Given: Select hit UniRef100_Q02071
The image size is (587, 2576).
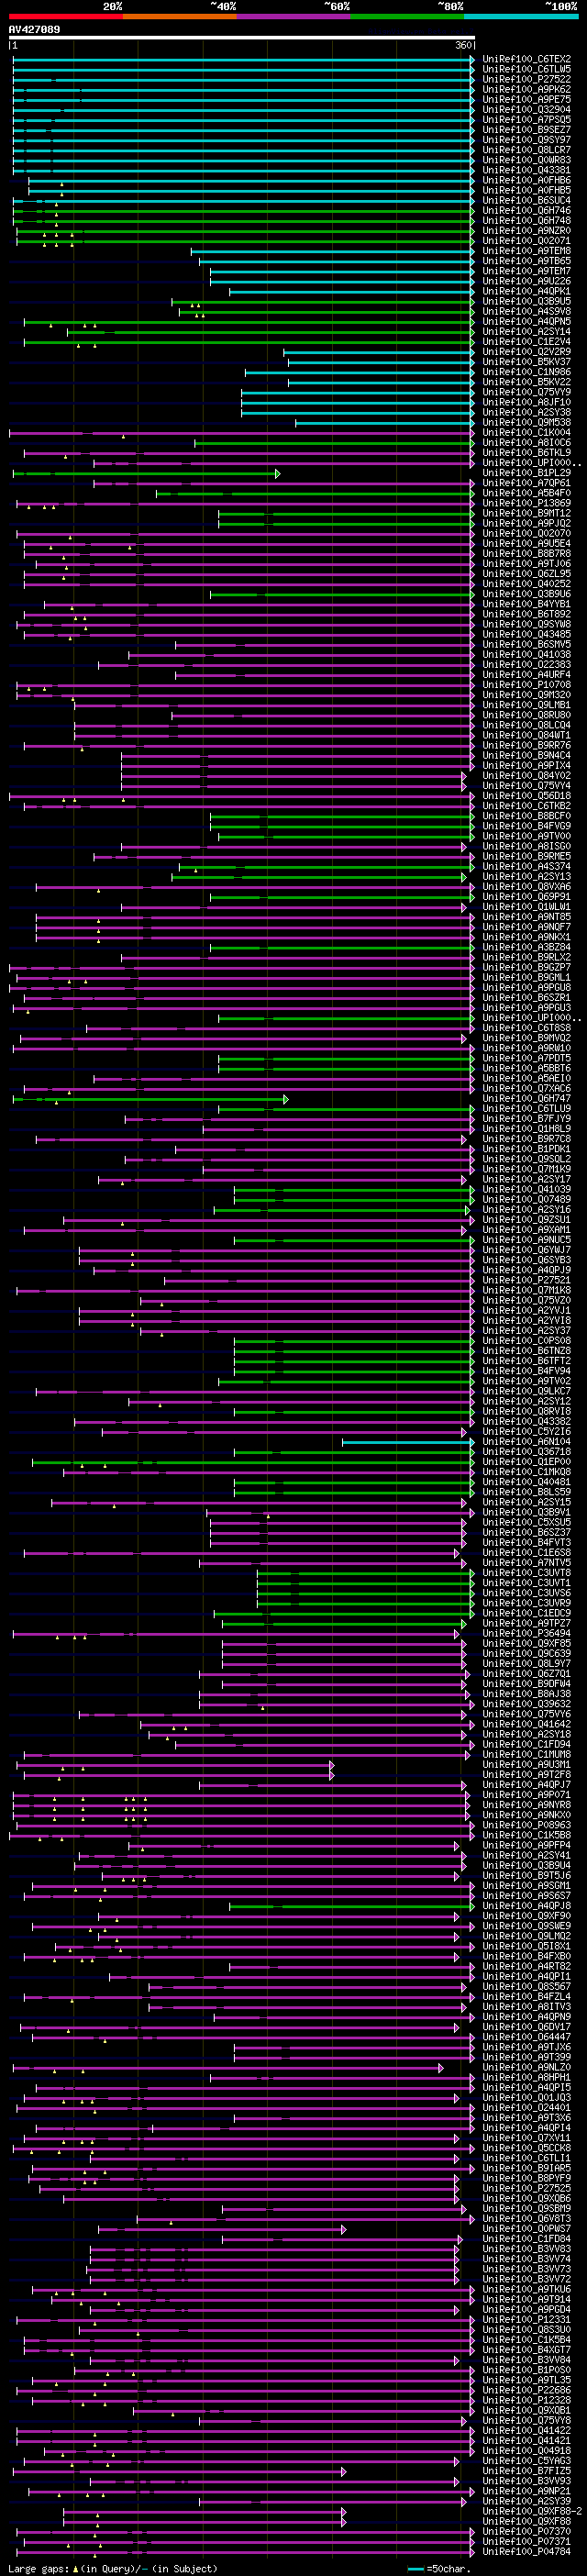Looking at the screenshot, I should (527, 241).
